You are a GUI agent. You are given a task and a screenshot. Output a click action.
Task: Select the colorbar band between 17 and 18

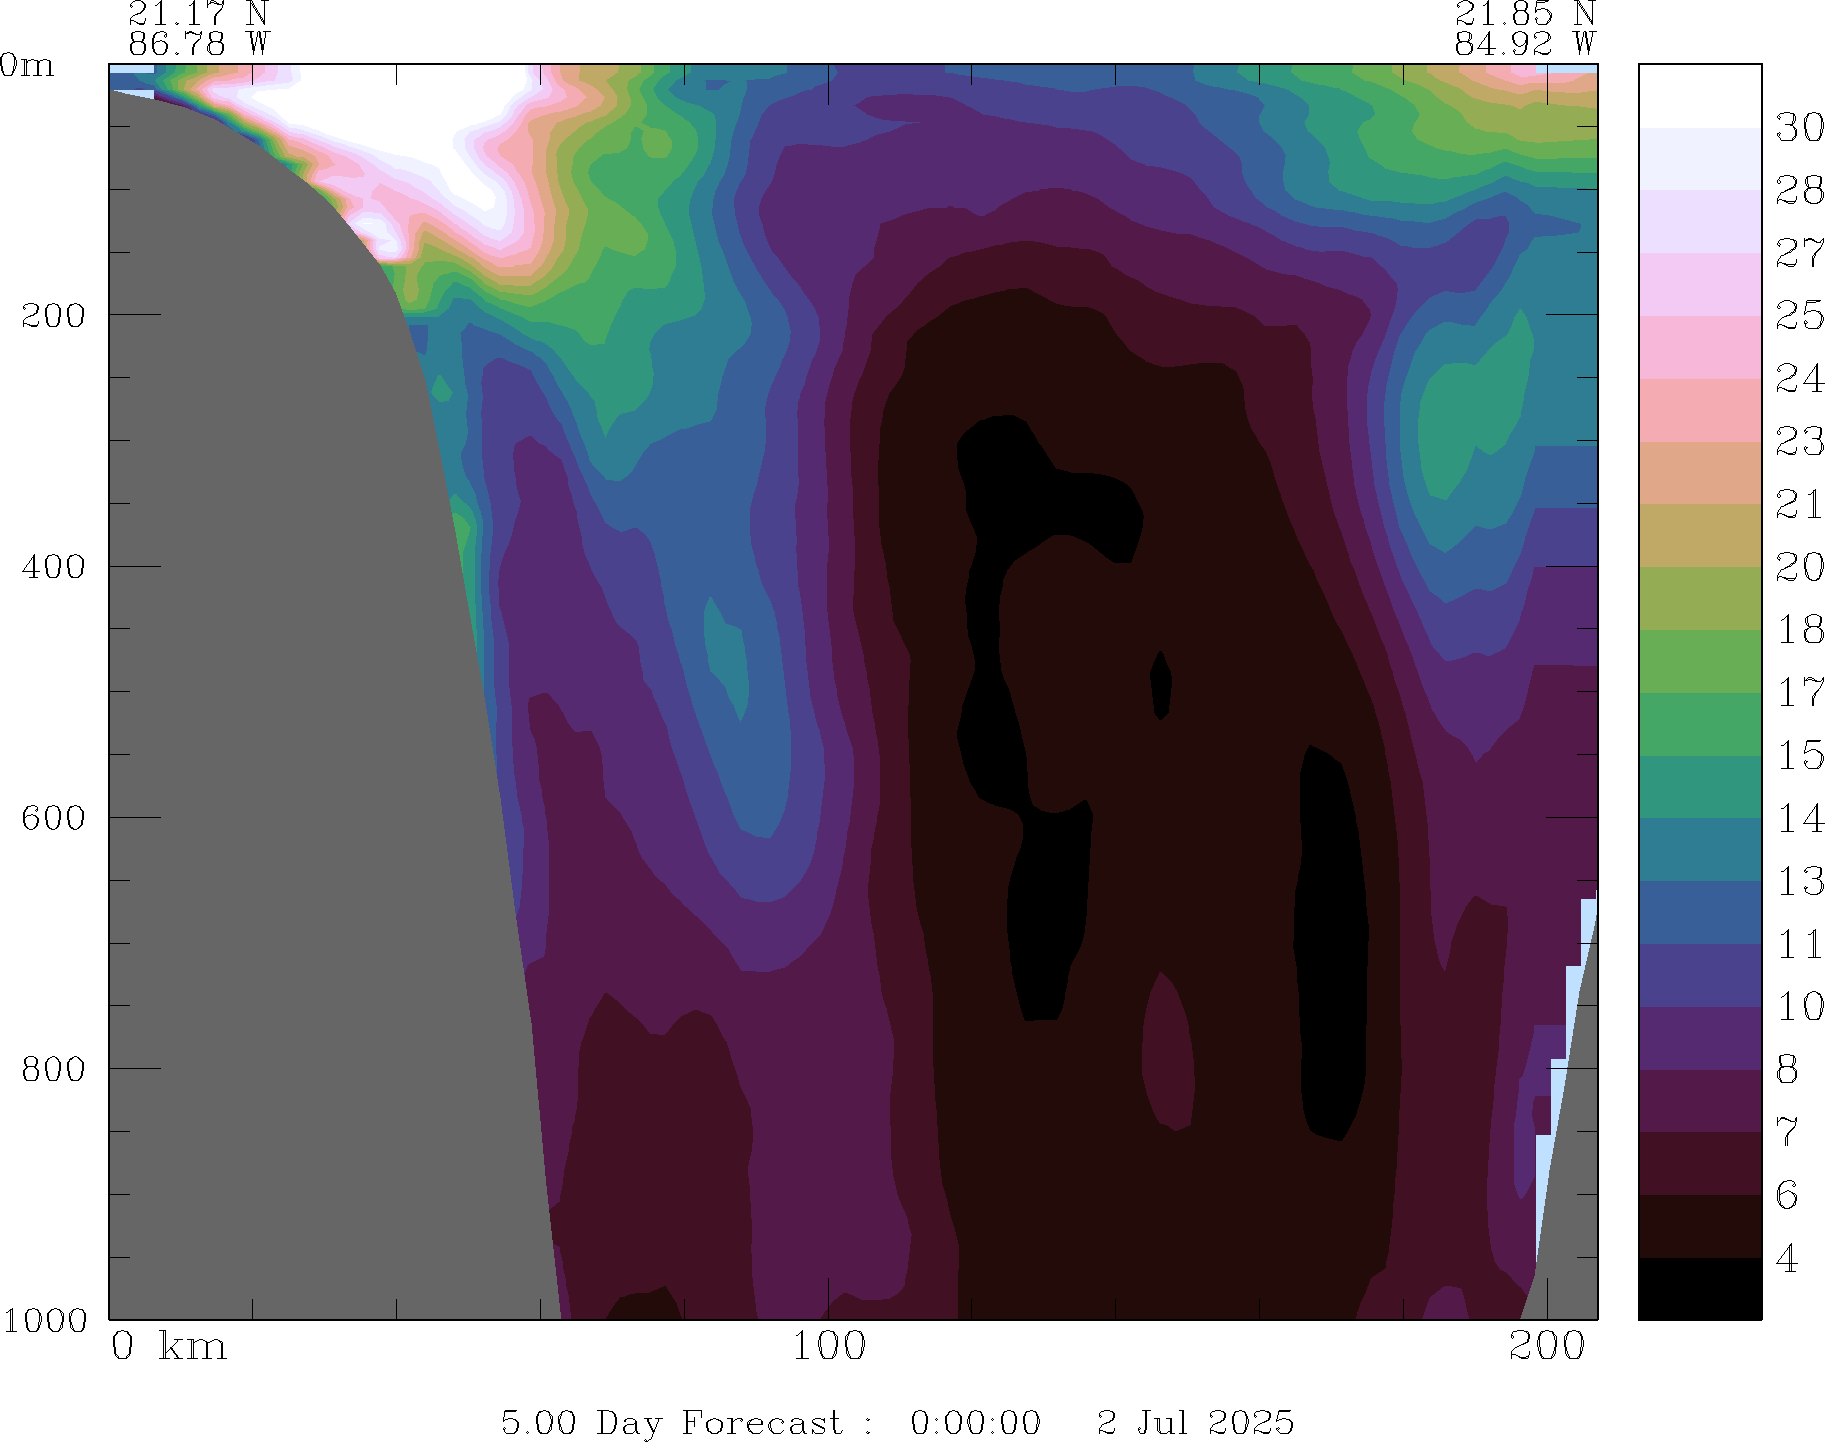click(1699, 661)
